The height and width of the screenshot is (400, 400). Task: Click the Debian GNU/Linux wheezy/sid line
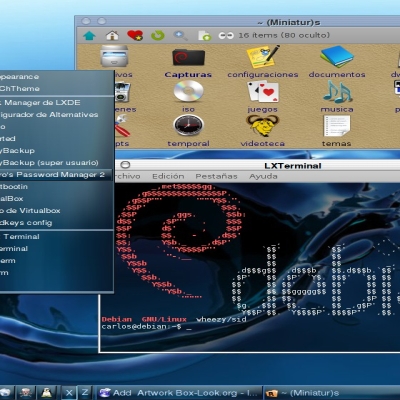(x=174, y=319)
